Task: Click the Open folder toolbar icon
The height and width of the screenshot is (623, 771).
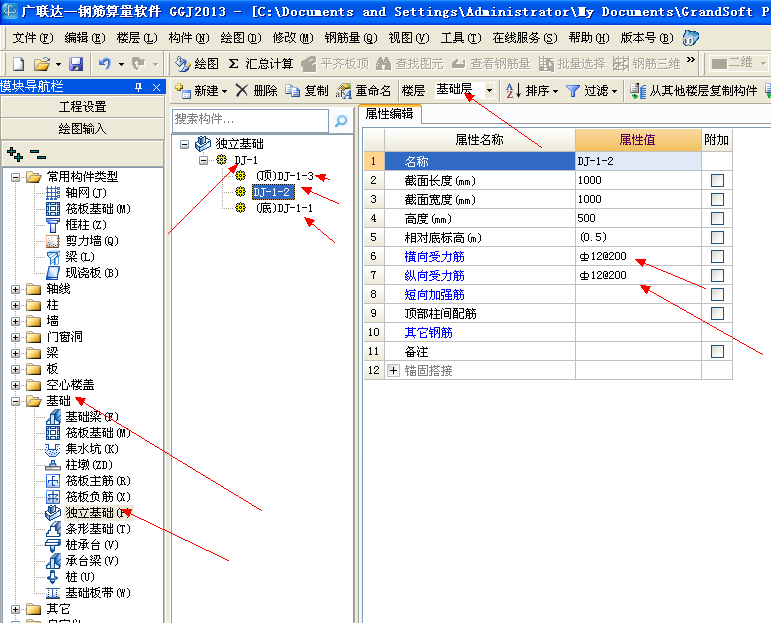Action: [x=42, y=64]
